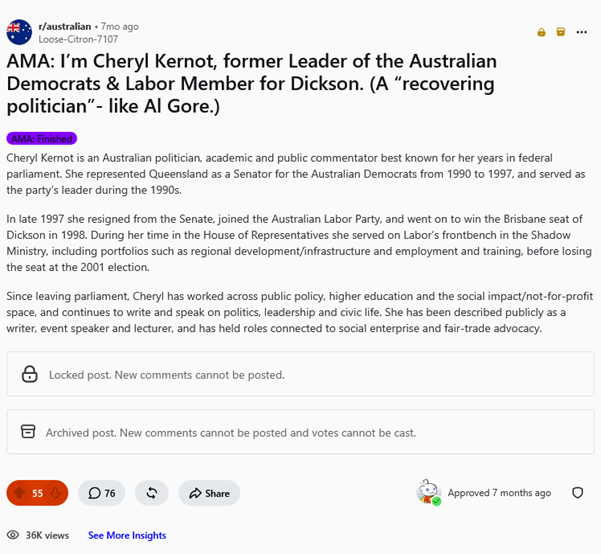Open the three-dot post options menu
This screenshot has height=554, width=601.
pos(581,32)
